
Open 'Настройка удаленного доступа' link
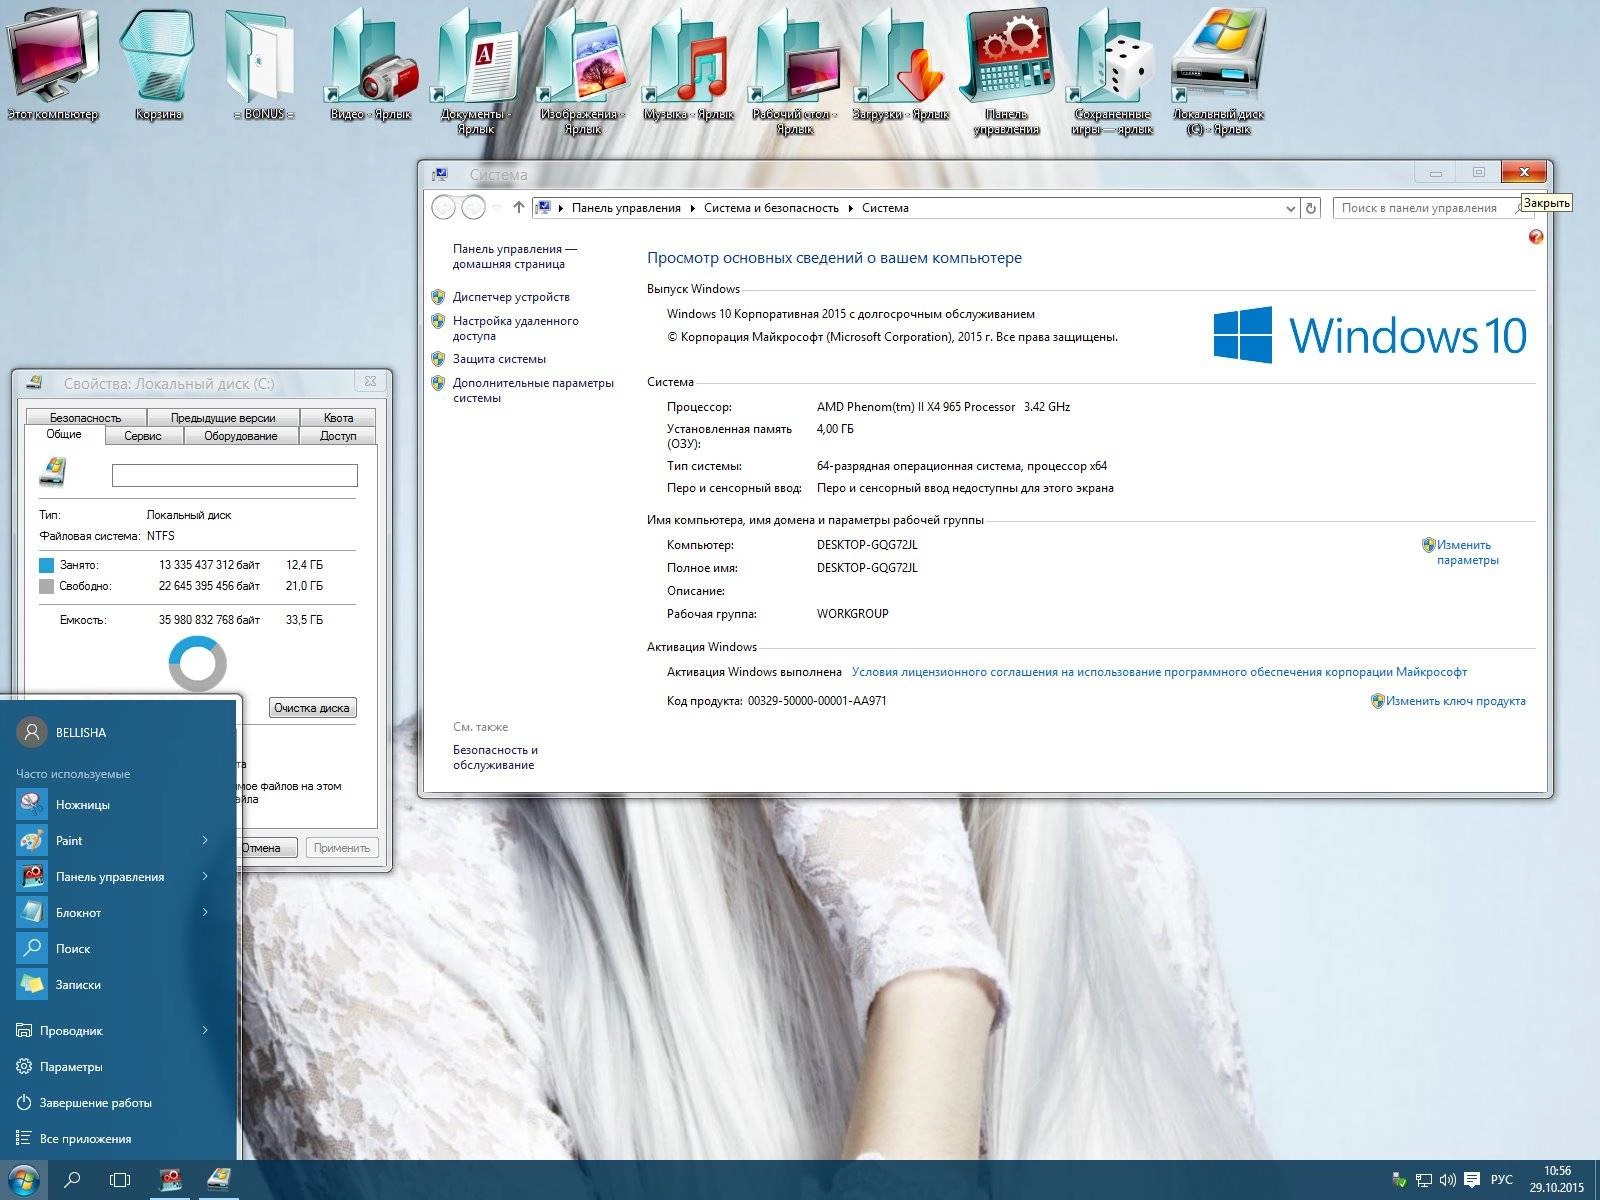pyautogui.click(x=515, y=328)
